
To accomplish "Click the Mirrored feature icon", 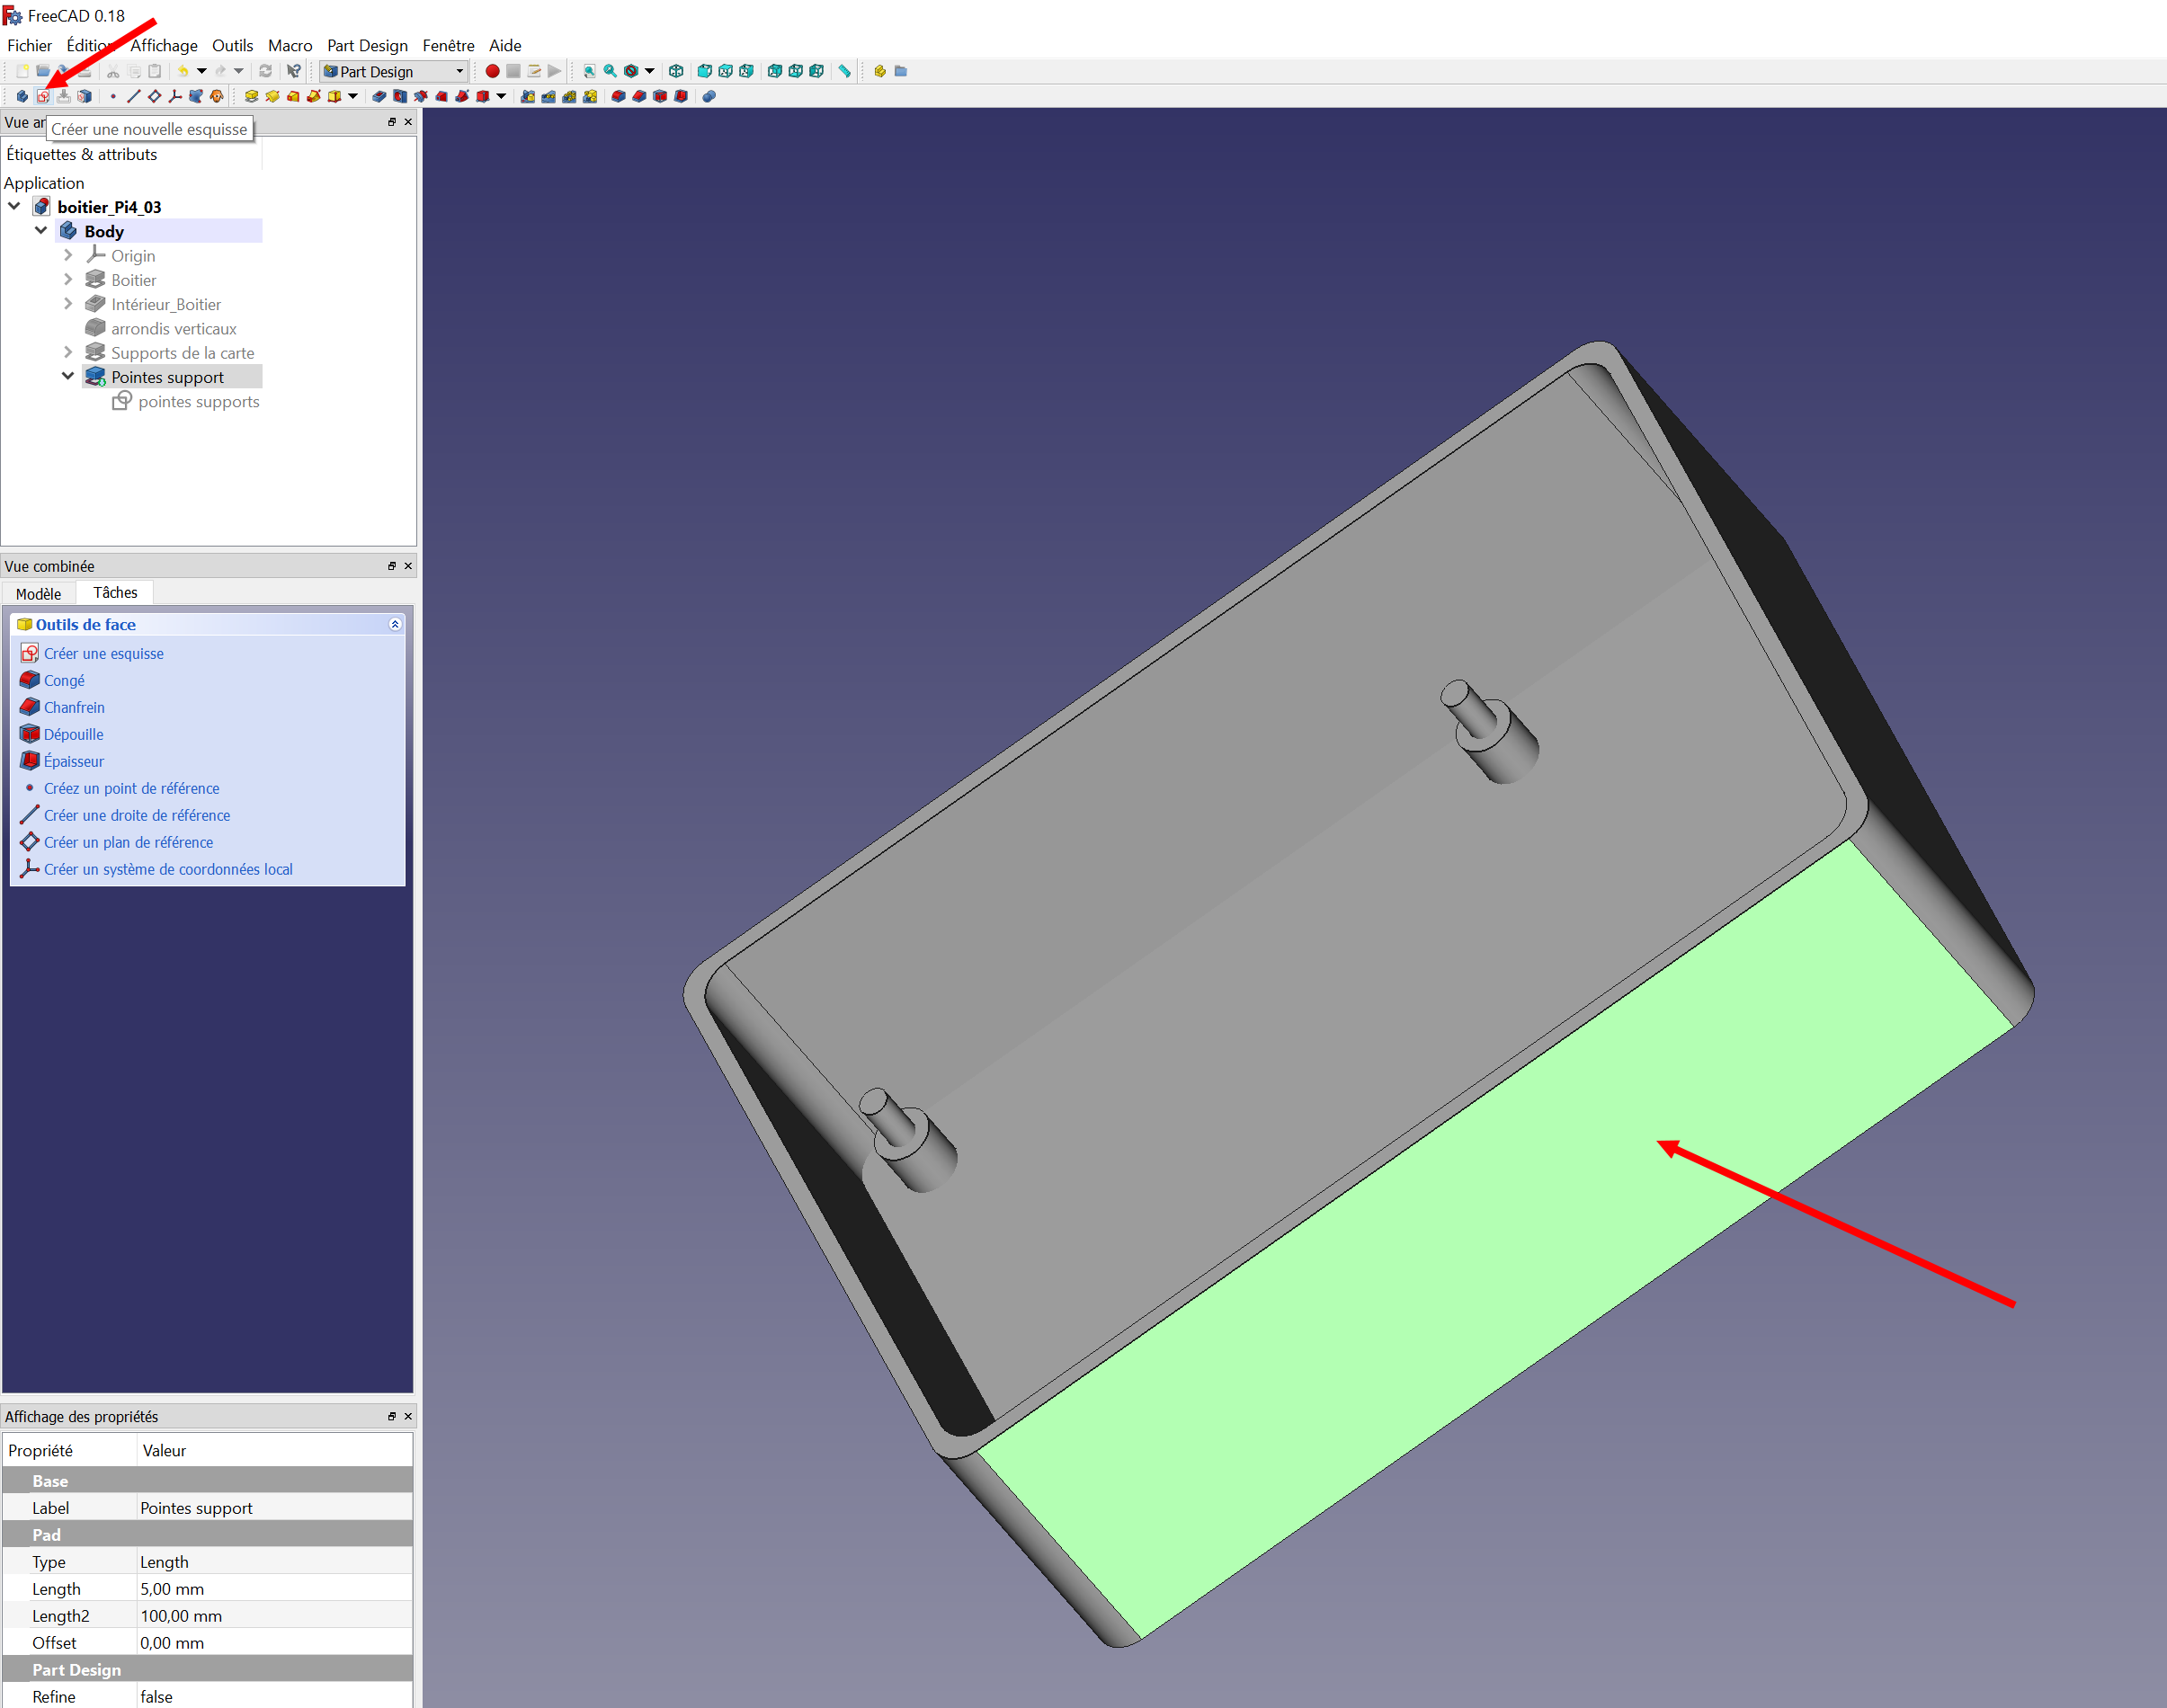I will [x=528, y=96].
